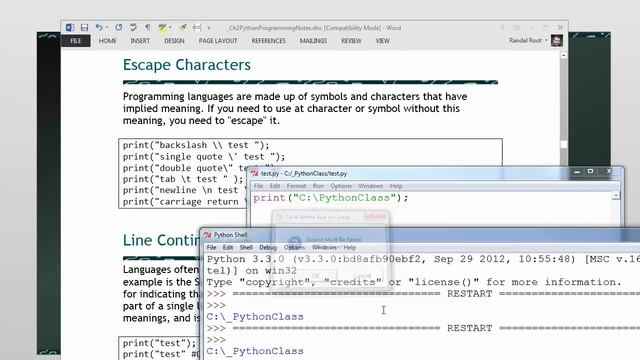Click the print("backslash \\ test ") code line
Viewport: 640px width, 360px height.
196,145
